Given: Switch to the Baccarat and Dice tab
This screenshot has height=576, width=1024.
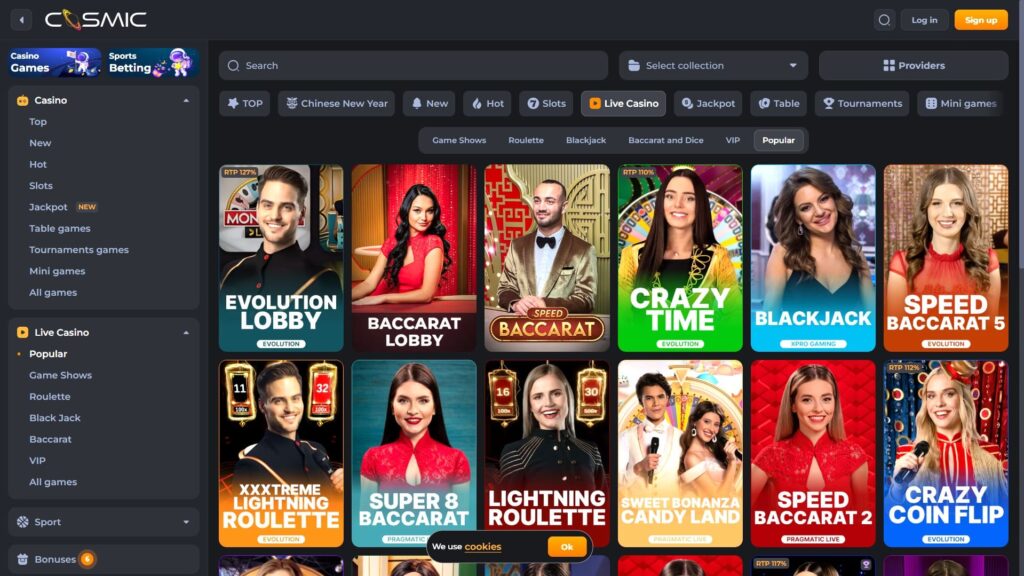Looking at the screenshot, I should 665,140.
